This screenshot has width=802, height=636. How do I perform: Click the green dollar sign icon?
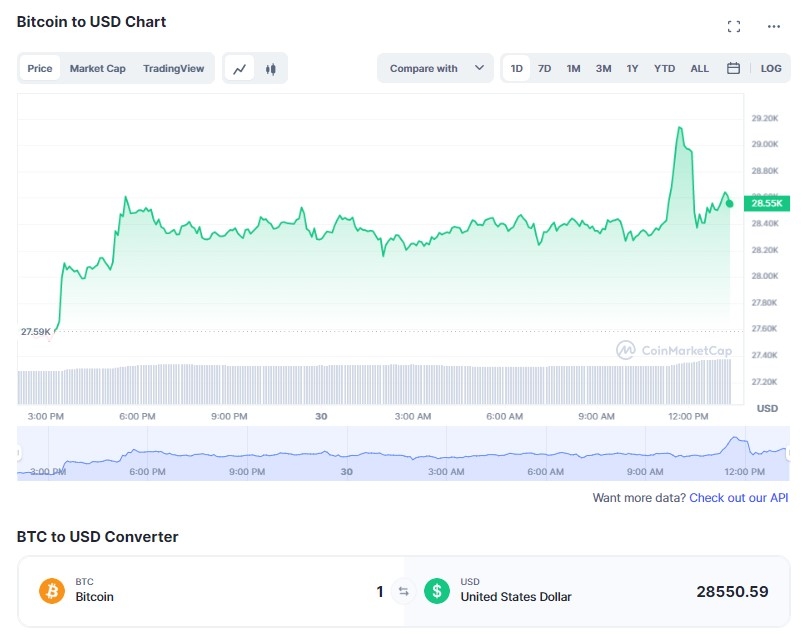436,591
